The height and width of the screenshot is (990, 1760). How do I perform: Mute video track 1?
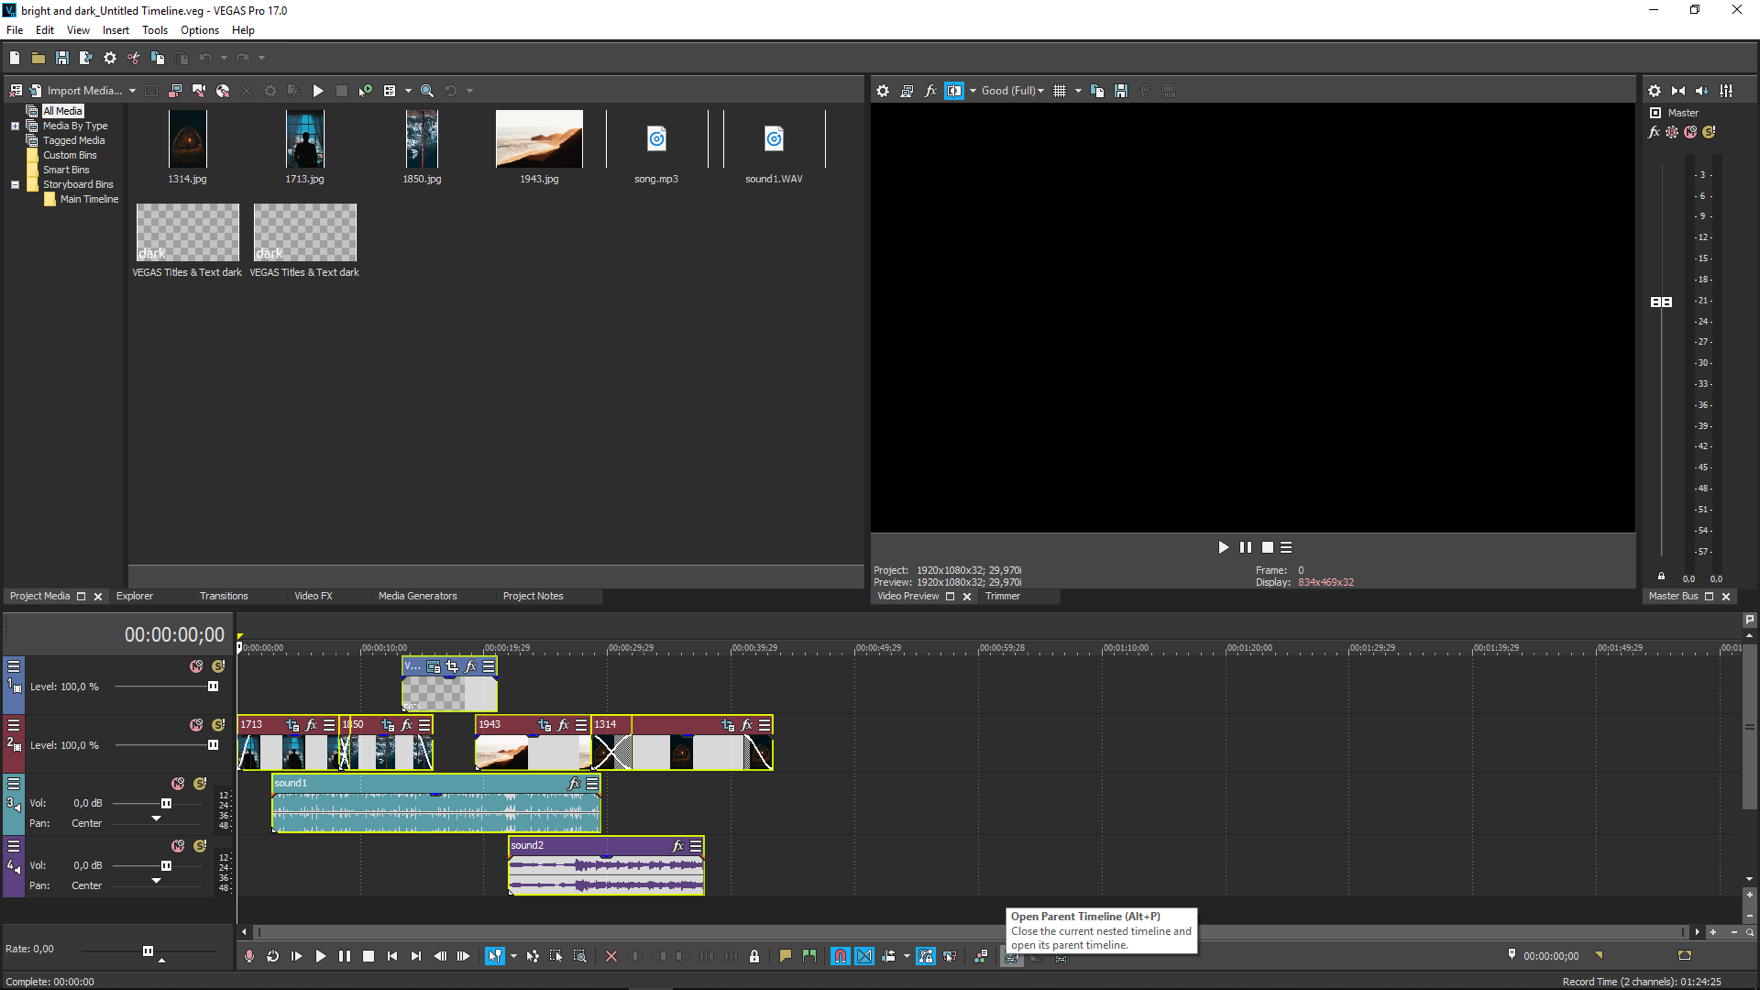(196, 666)
